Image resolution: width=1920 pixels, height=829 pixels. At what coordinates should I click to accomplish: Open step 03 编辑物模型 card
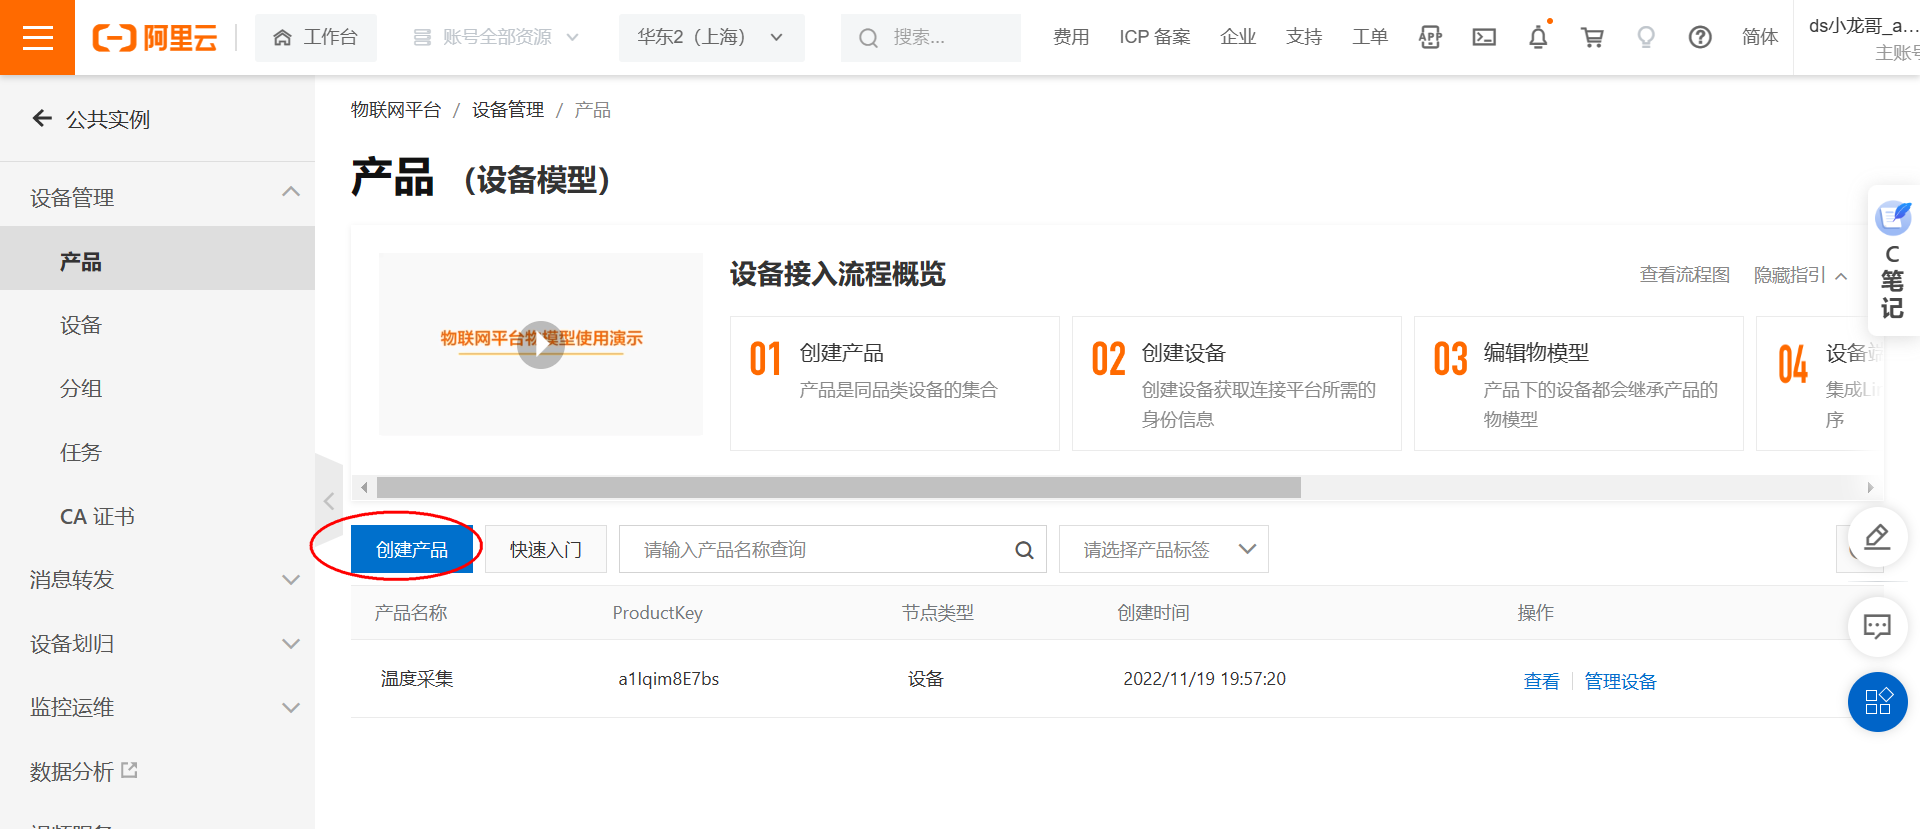pyautogui.click(x=1579, y=383)
